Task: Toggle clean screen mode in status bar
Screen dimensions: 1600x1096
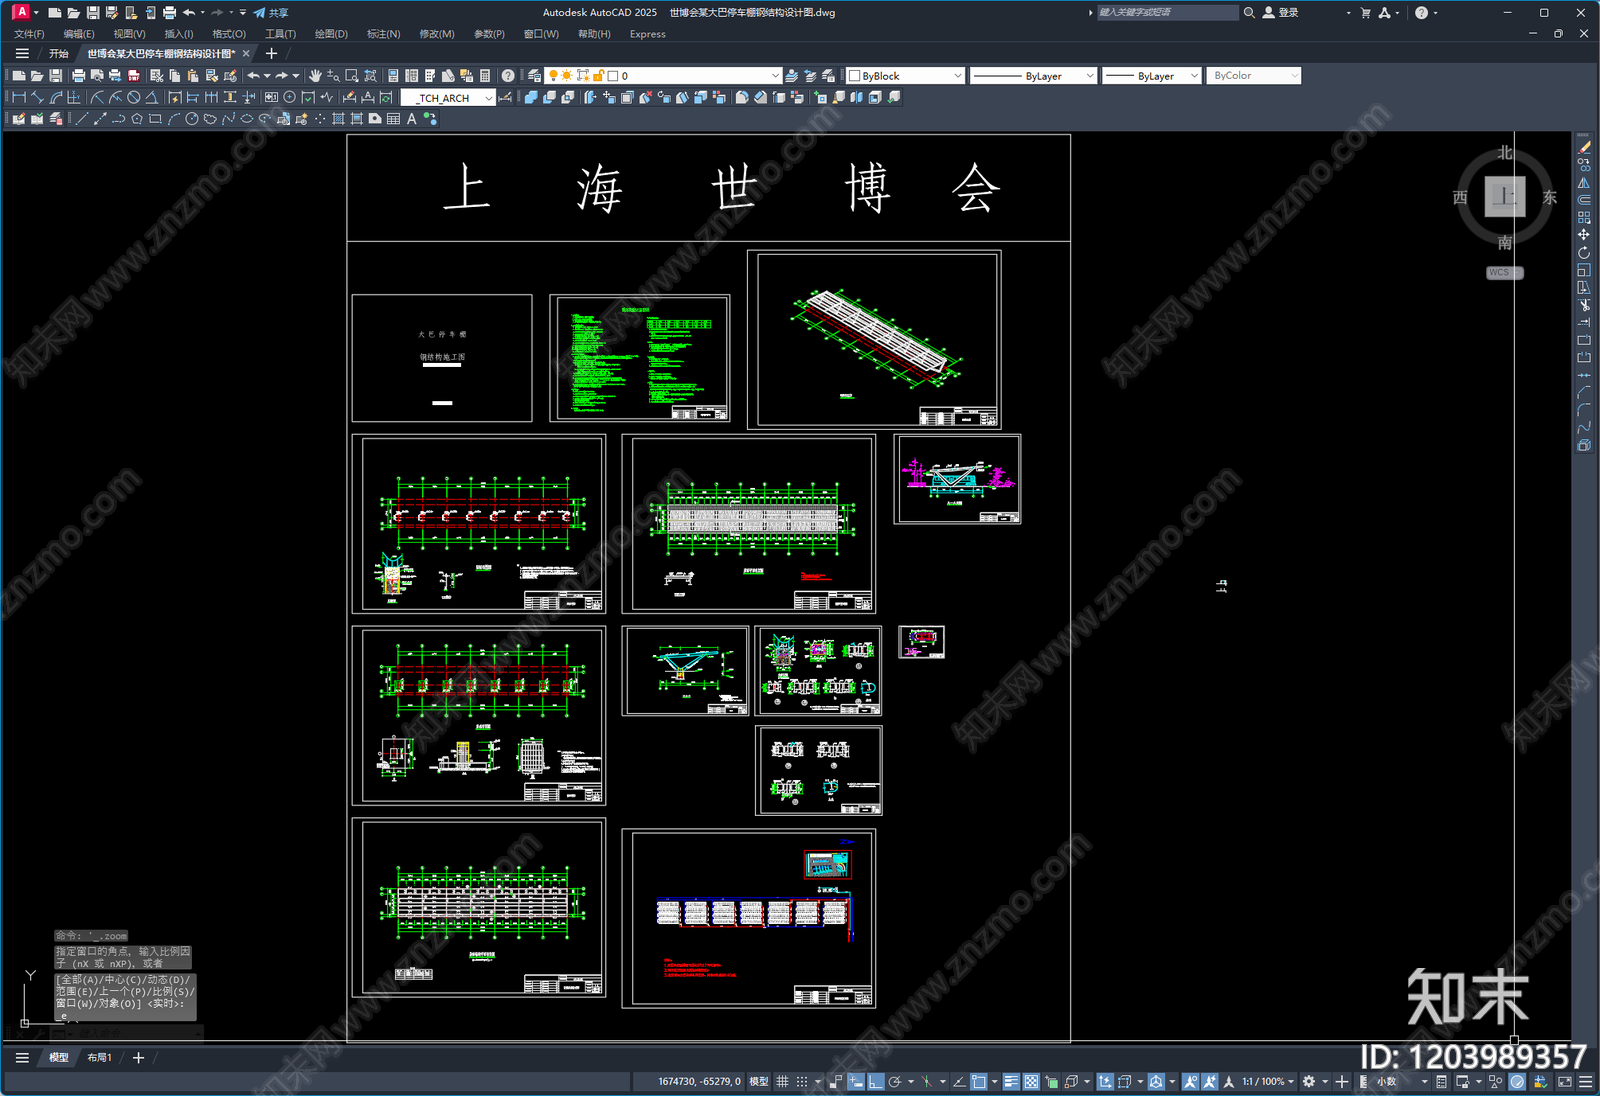Action: pos(1565,1082)
